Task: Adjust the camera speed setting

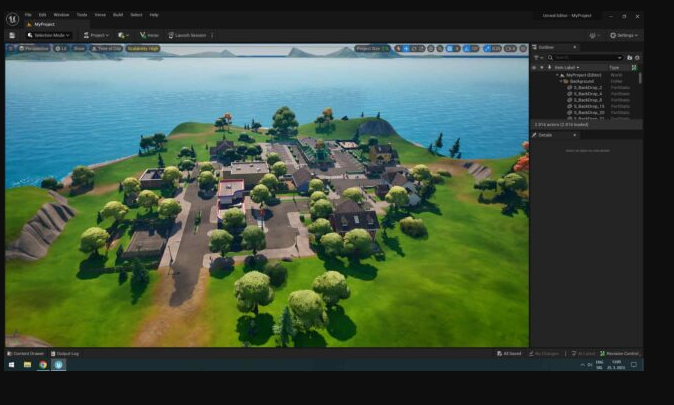Action: (510, 49)
